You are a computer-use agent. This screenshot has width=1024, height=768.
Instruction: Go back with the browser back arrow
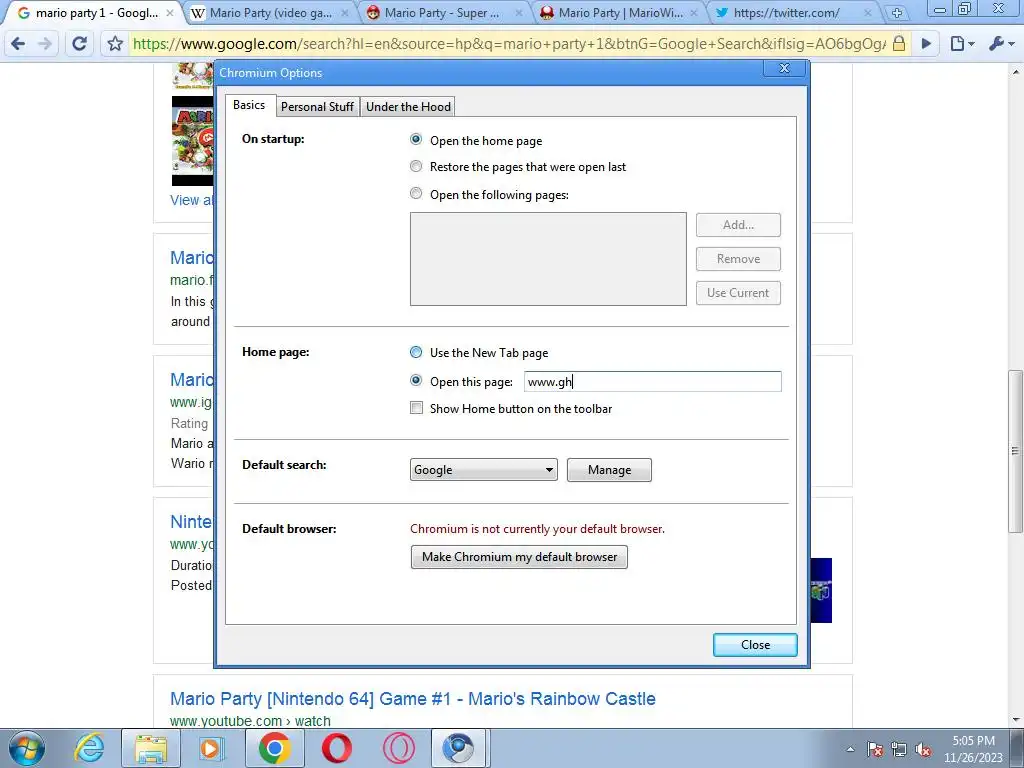pyautogui.click(x=18, y=44)
